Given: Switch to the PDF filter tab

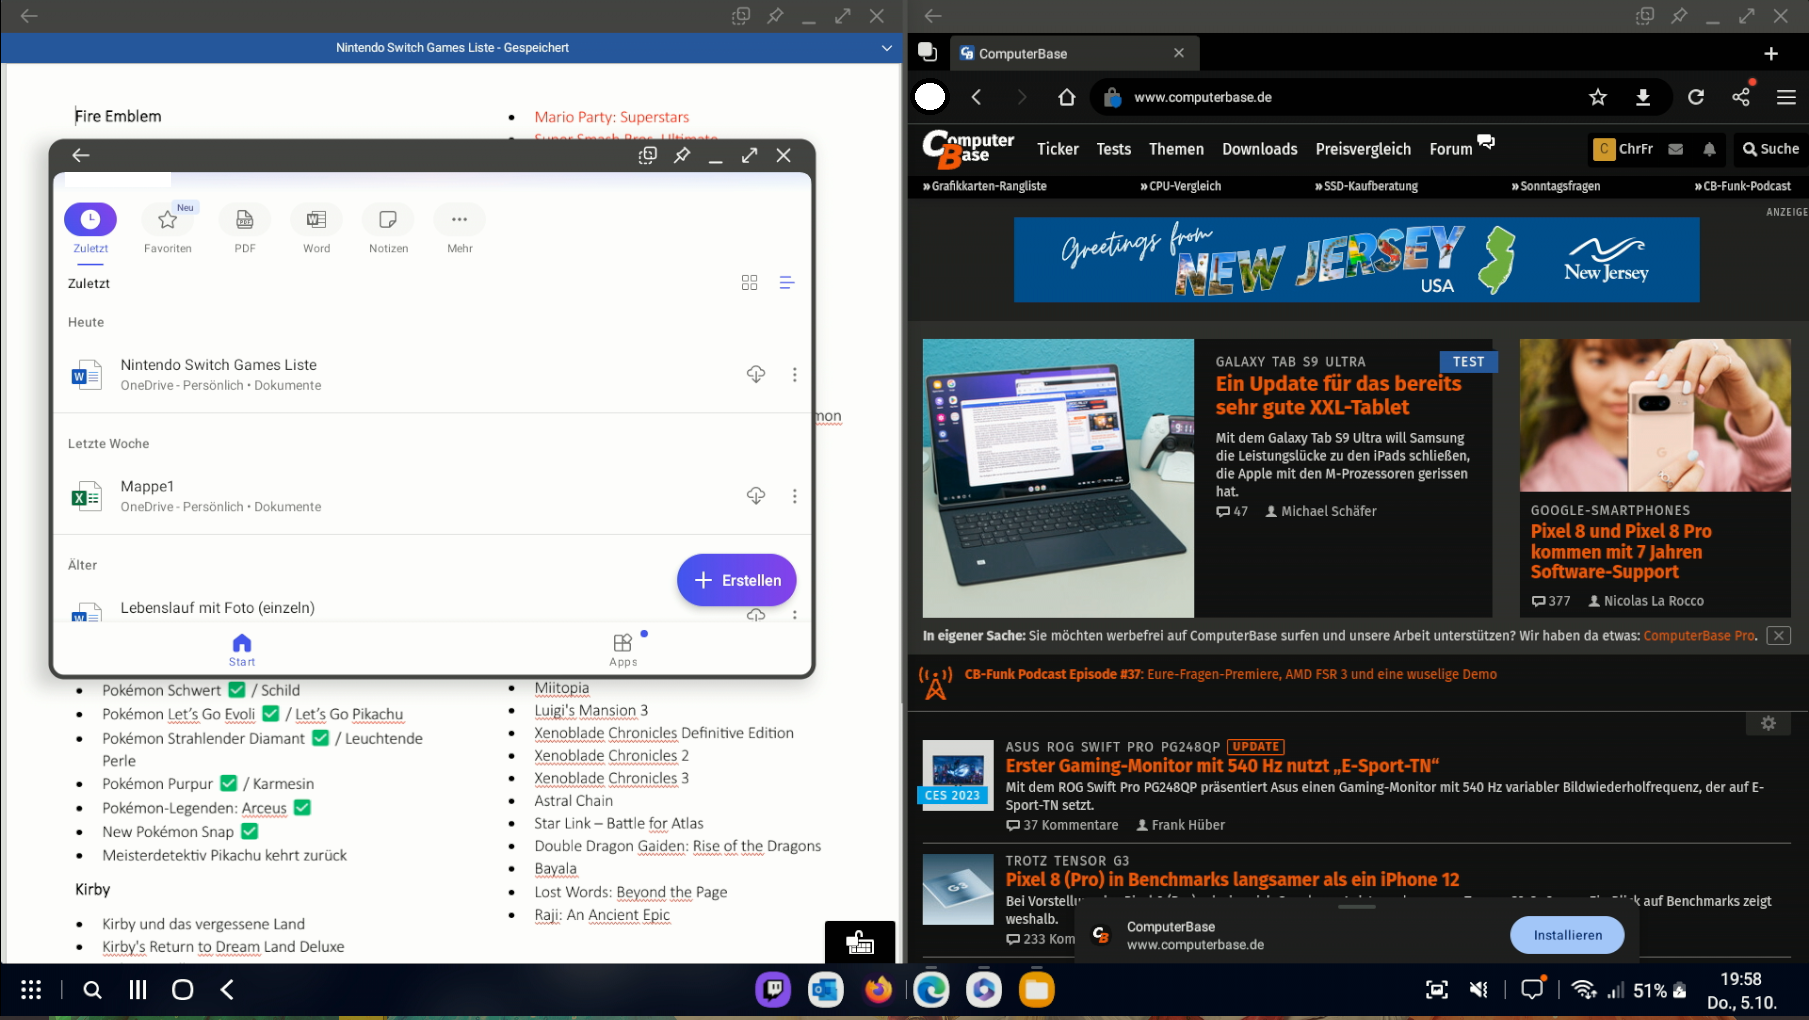Looking at the screenshot, I should [x=245, y=229].
